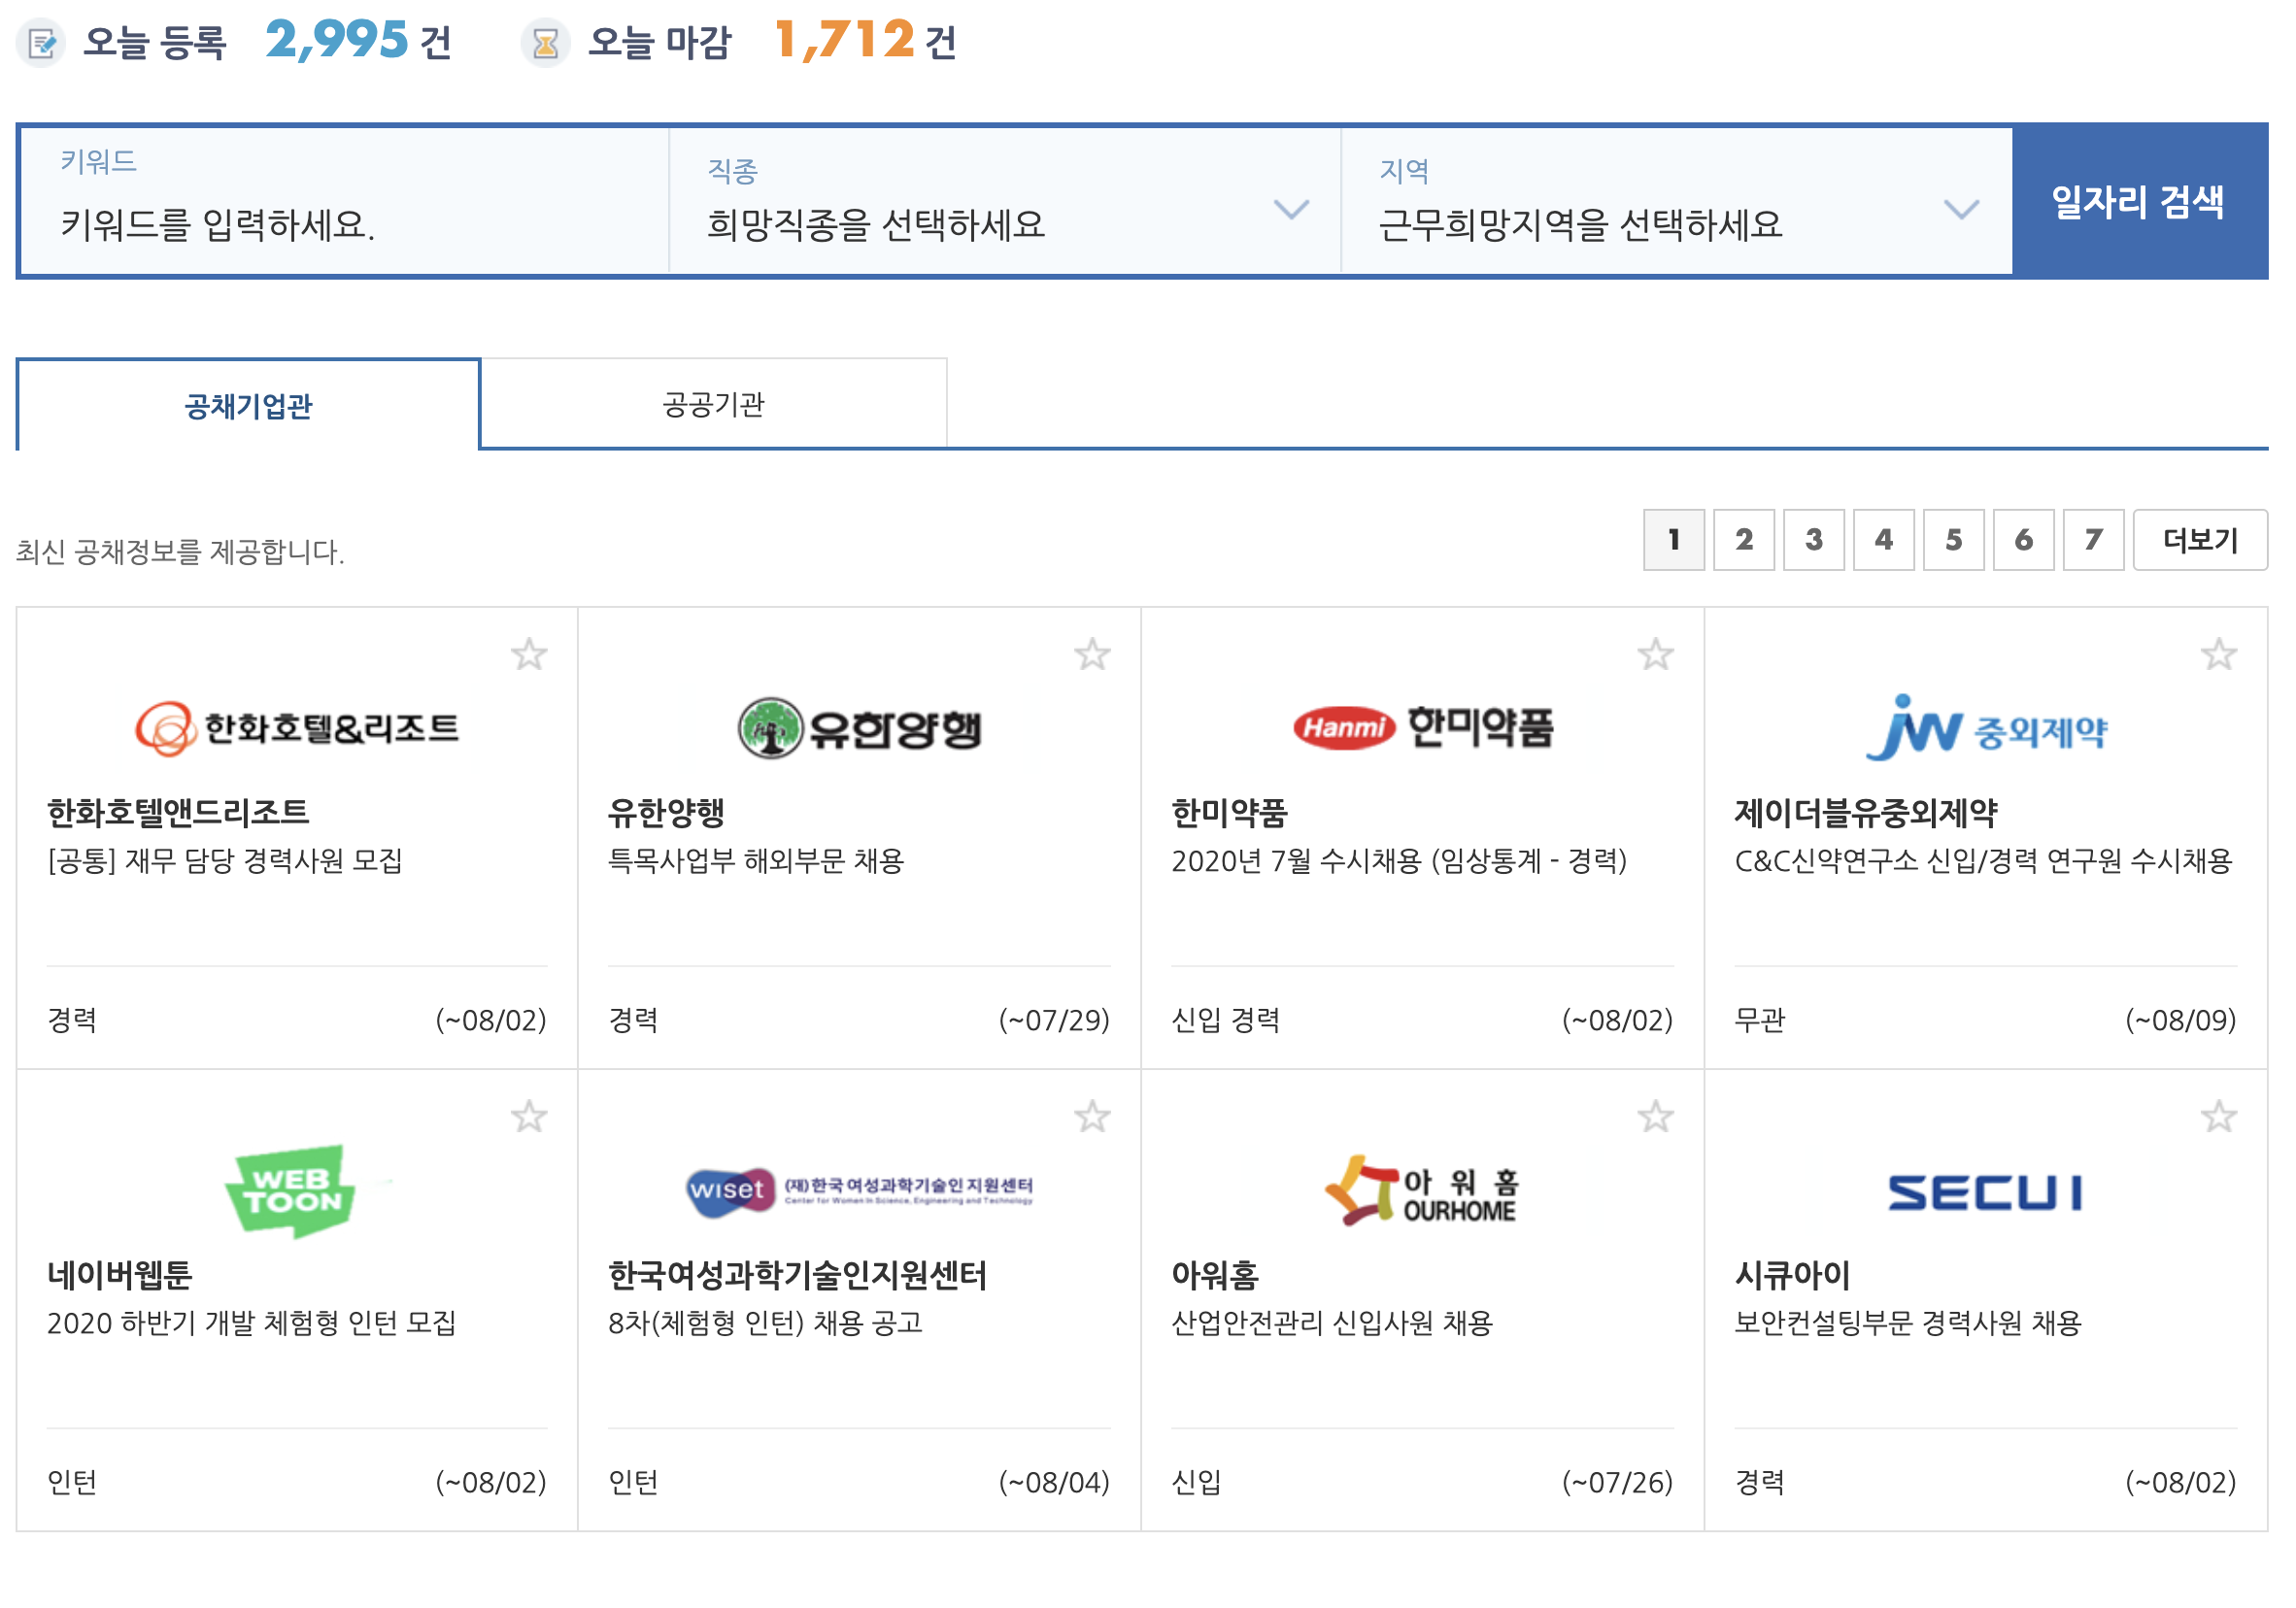Toggle favorite star on 한화호텔앤드리조트 card
This screenshot has height=1608, width=2296.
click(x=529, y=655)
